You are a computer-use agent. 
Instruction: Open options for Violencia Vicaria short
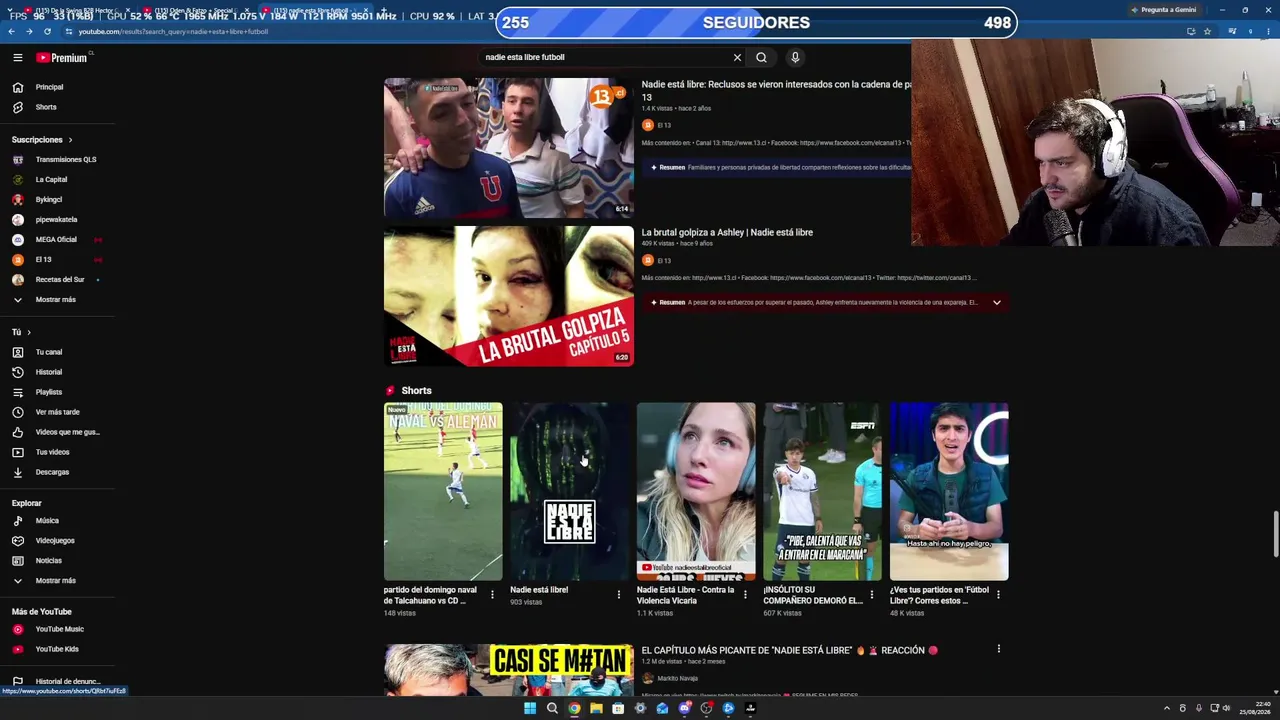pos(745,595)
